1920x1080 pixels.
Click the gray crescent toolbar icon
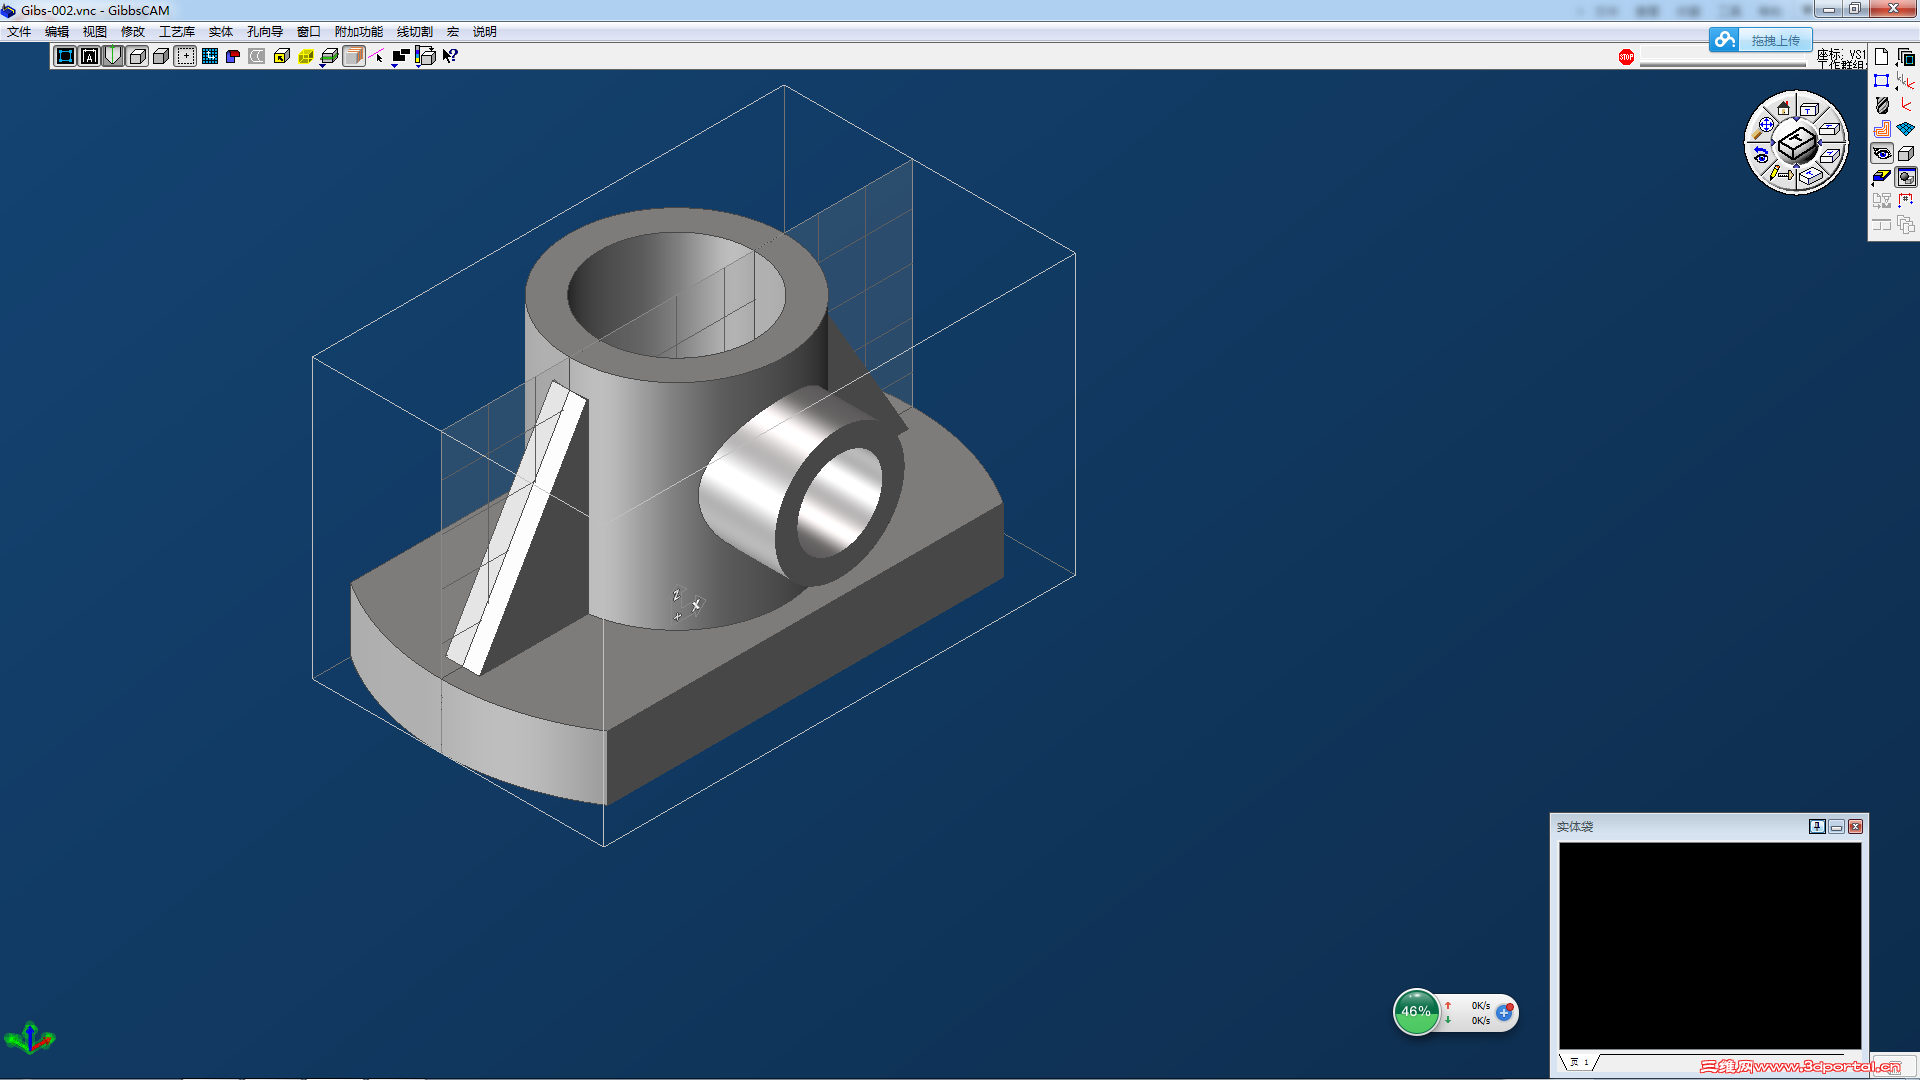coord(257,56)
